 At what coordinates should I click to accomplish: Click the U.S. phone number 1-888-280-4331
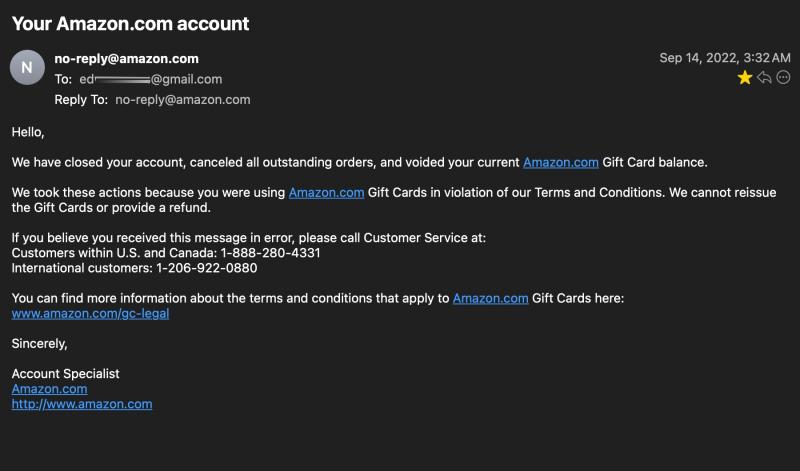[x=270, y=253]
